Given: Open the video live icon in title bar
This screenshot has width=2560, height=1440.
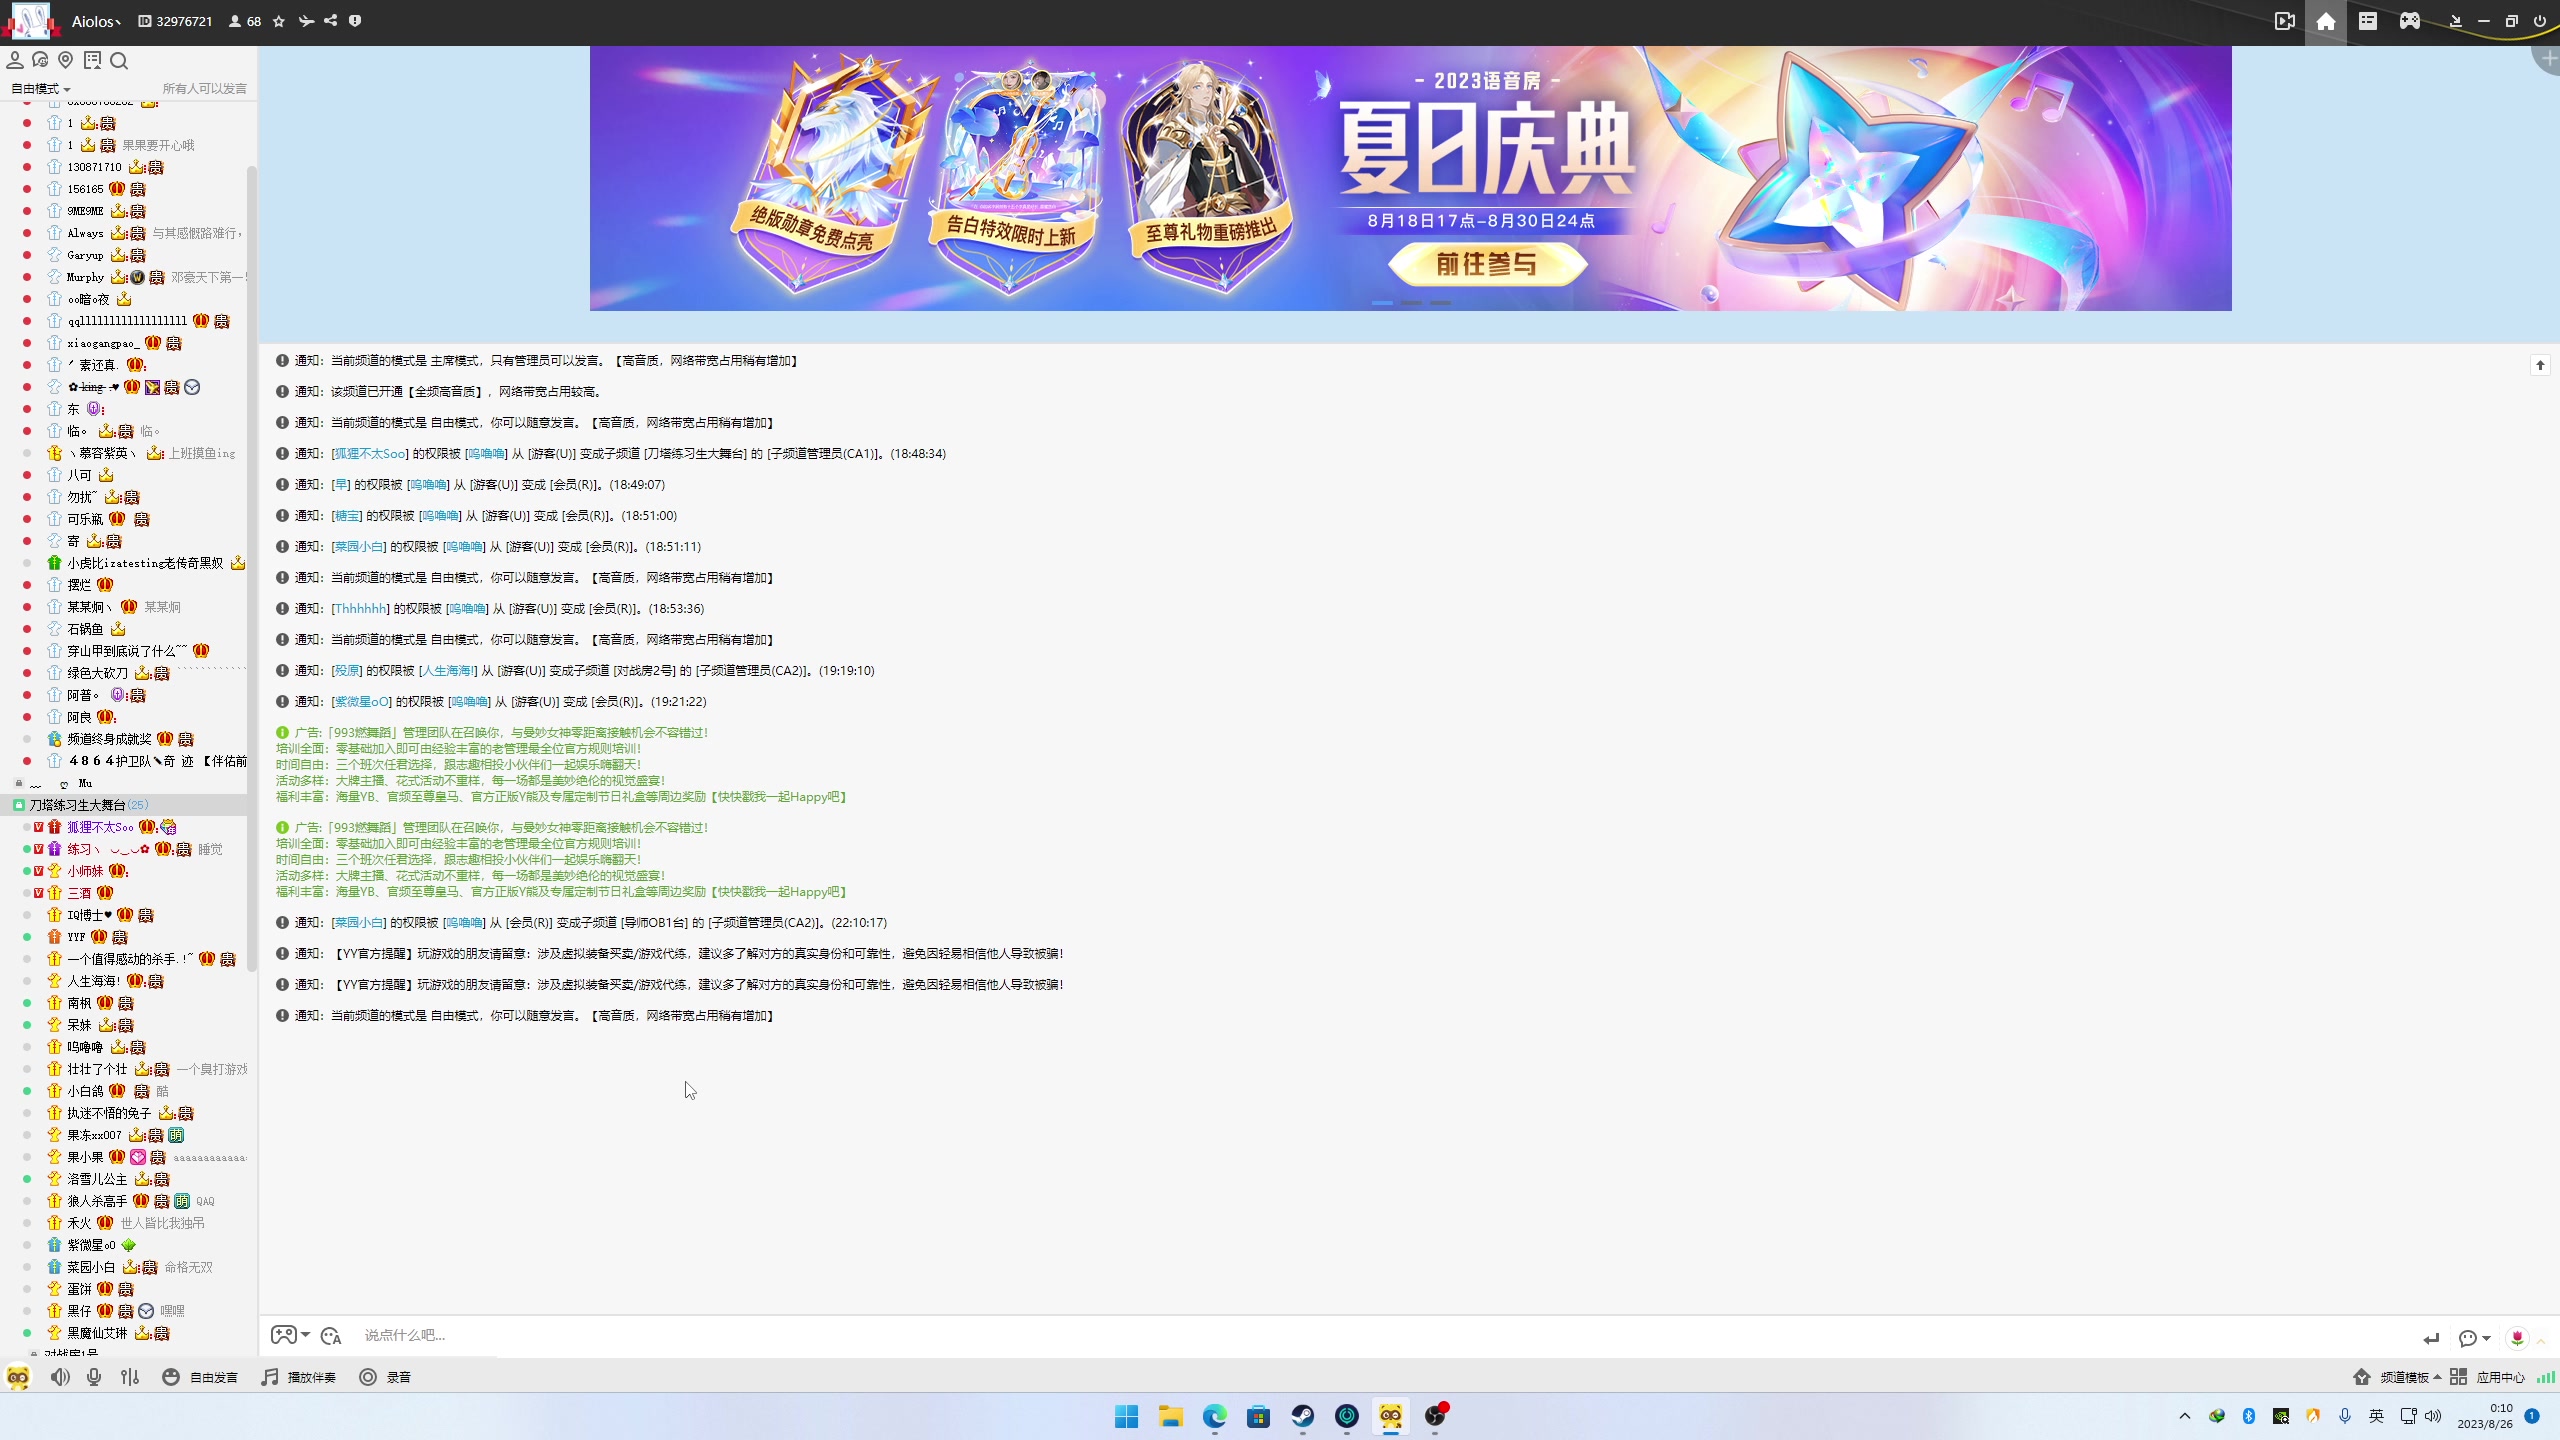Looking at the screenshot, I should [2285, 21].
